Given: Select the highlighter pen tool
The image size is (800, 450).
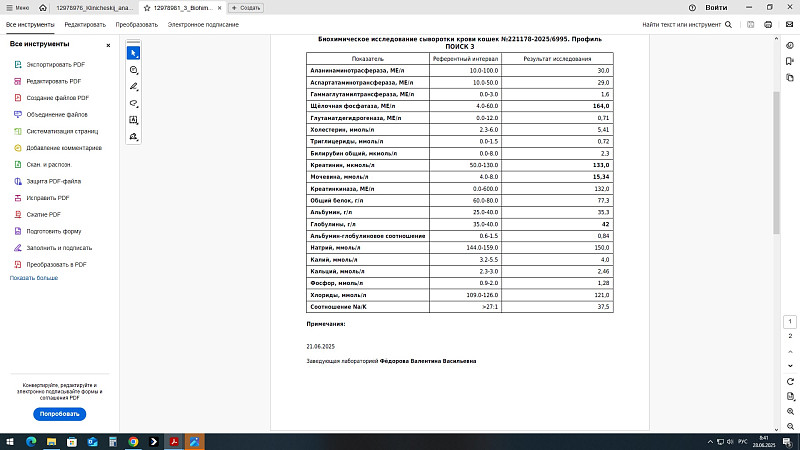Looking at the screenshot, I should [133, 87].
